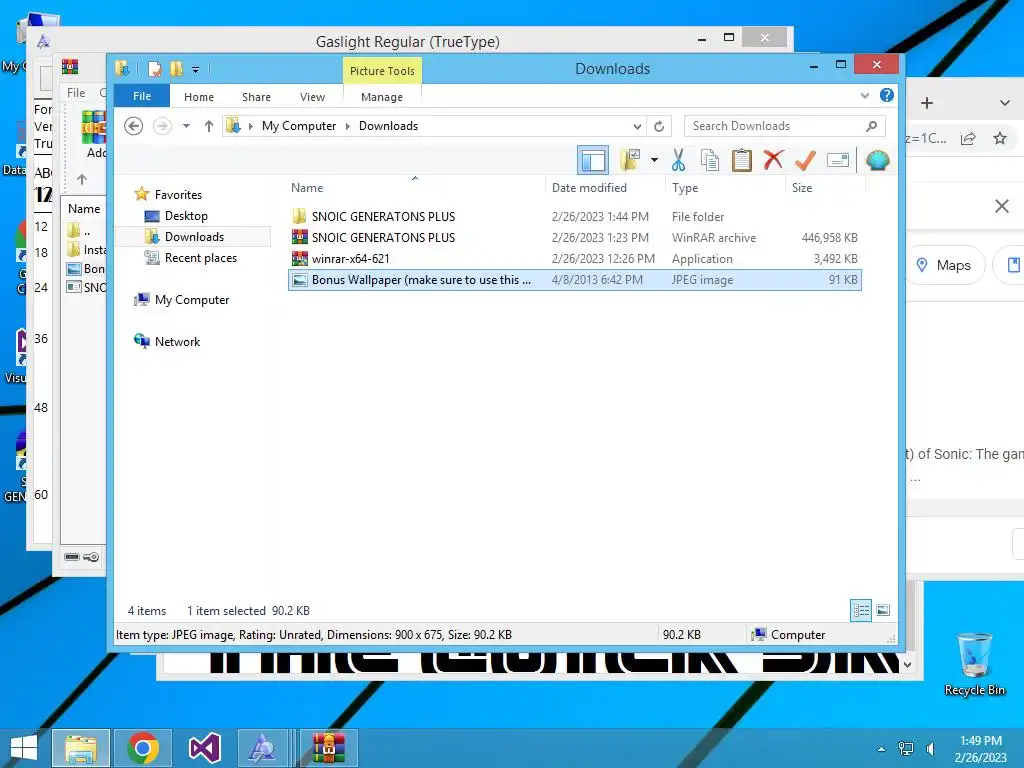The height and width of the screenshot is (768, 1024).
Task: Click the magnifier icon in the search box
Action: 871,126
